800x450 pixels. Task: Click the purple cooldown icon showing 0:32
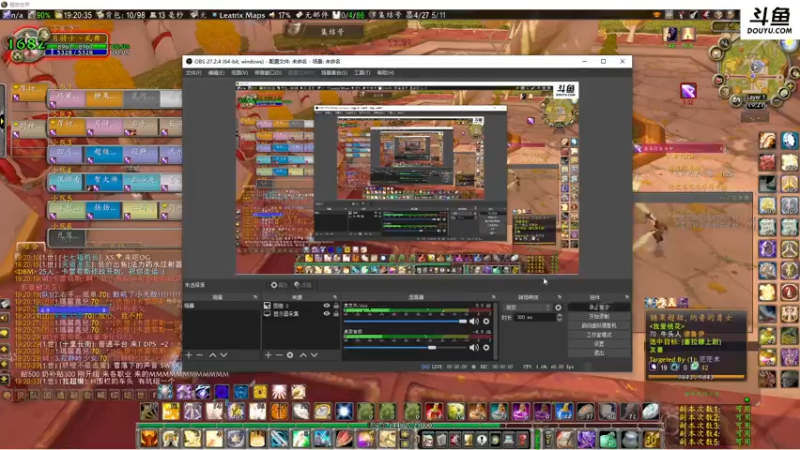688,91
